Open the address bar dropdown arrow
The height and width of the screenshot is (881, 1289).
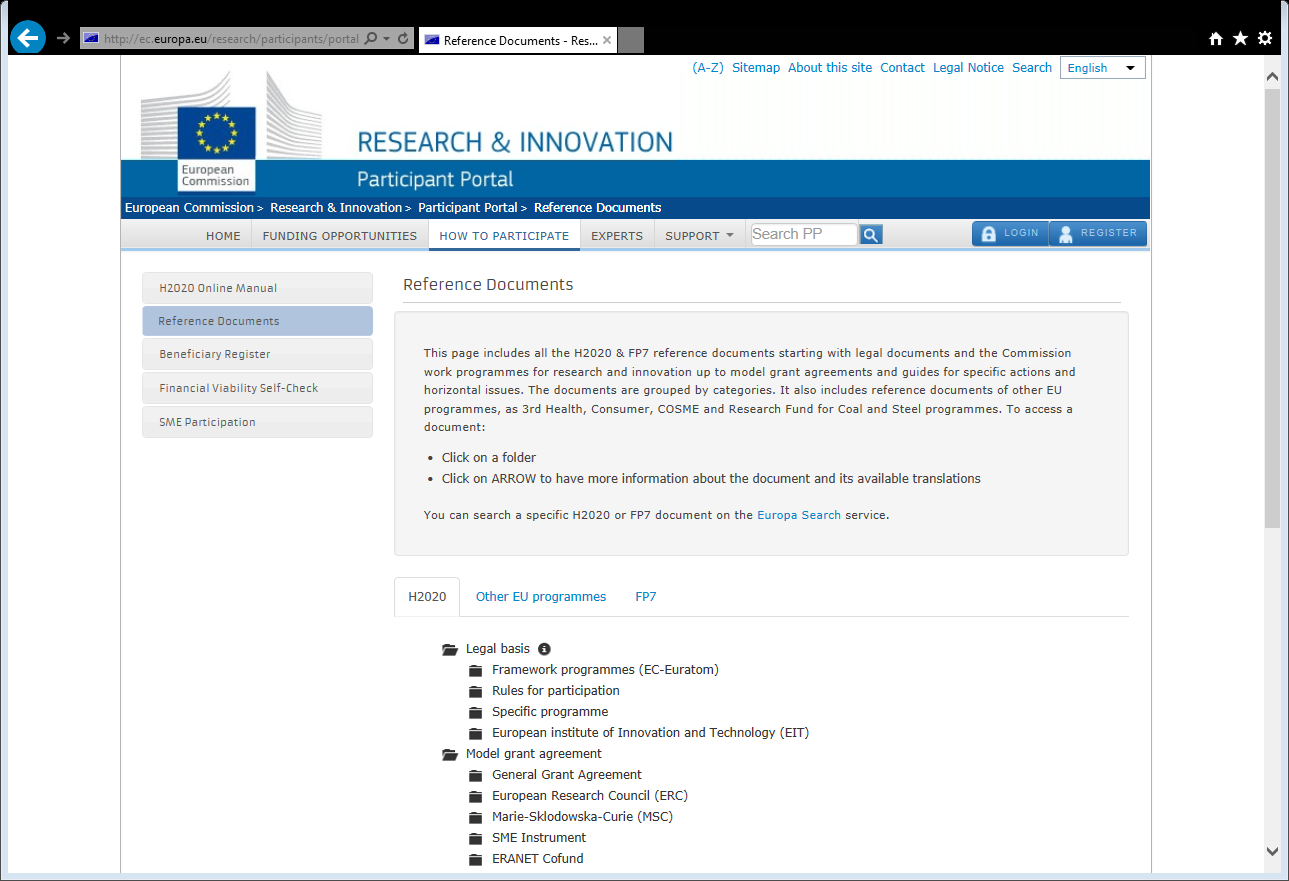pos(386,39)
